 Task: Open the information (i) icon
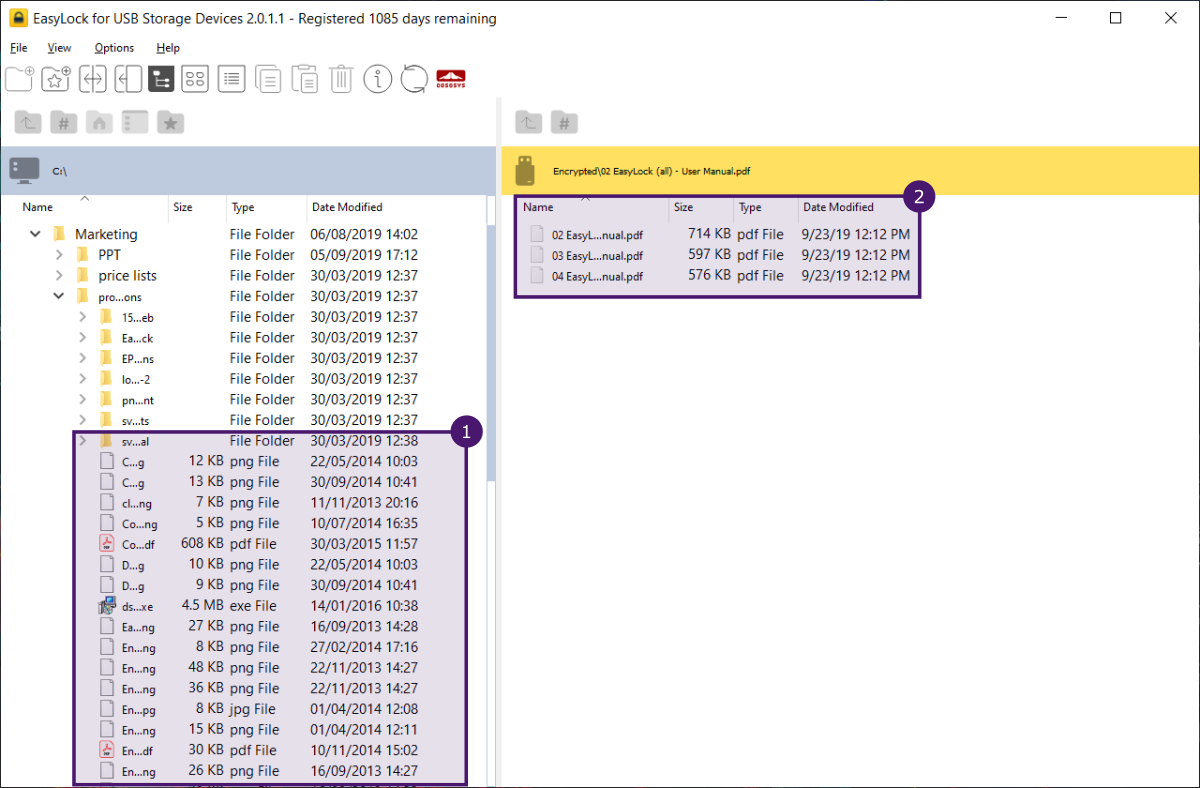coord(377,78)
